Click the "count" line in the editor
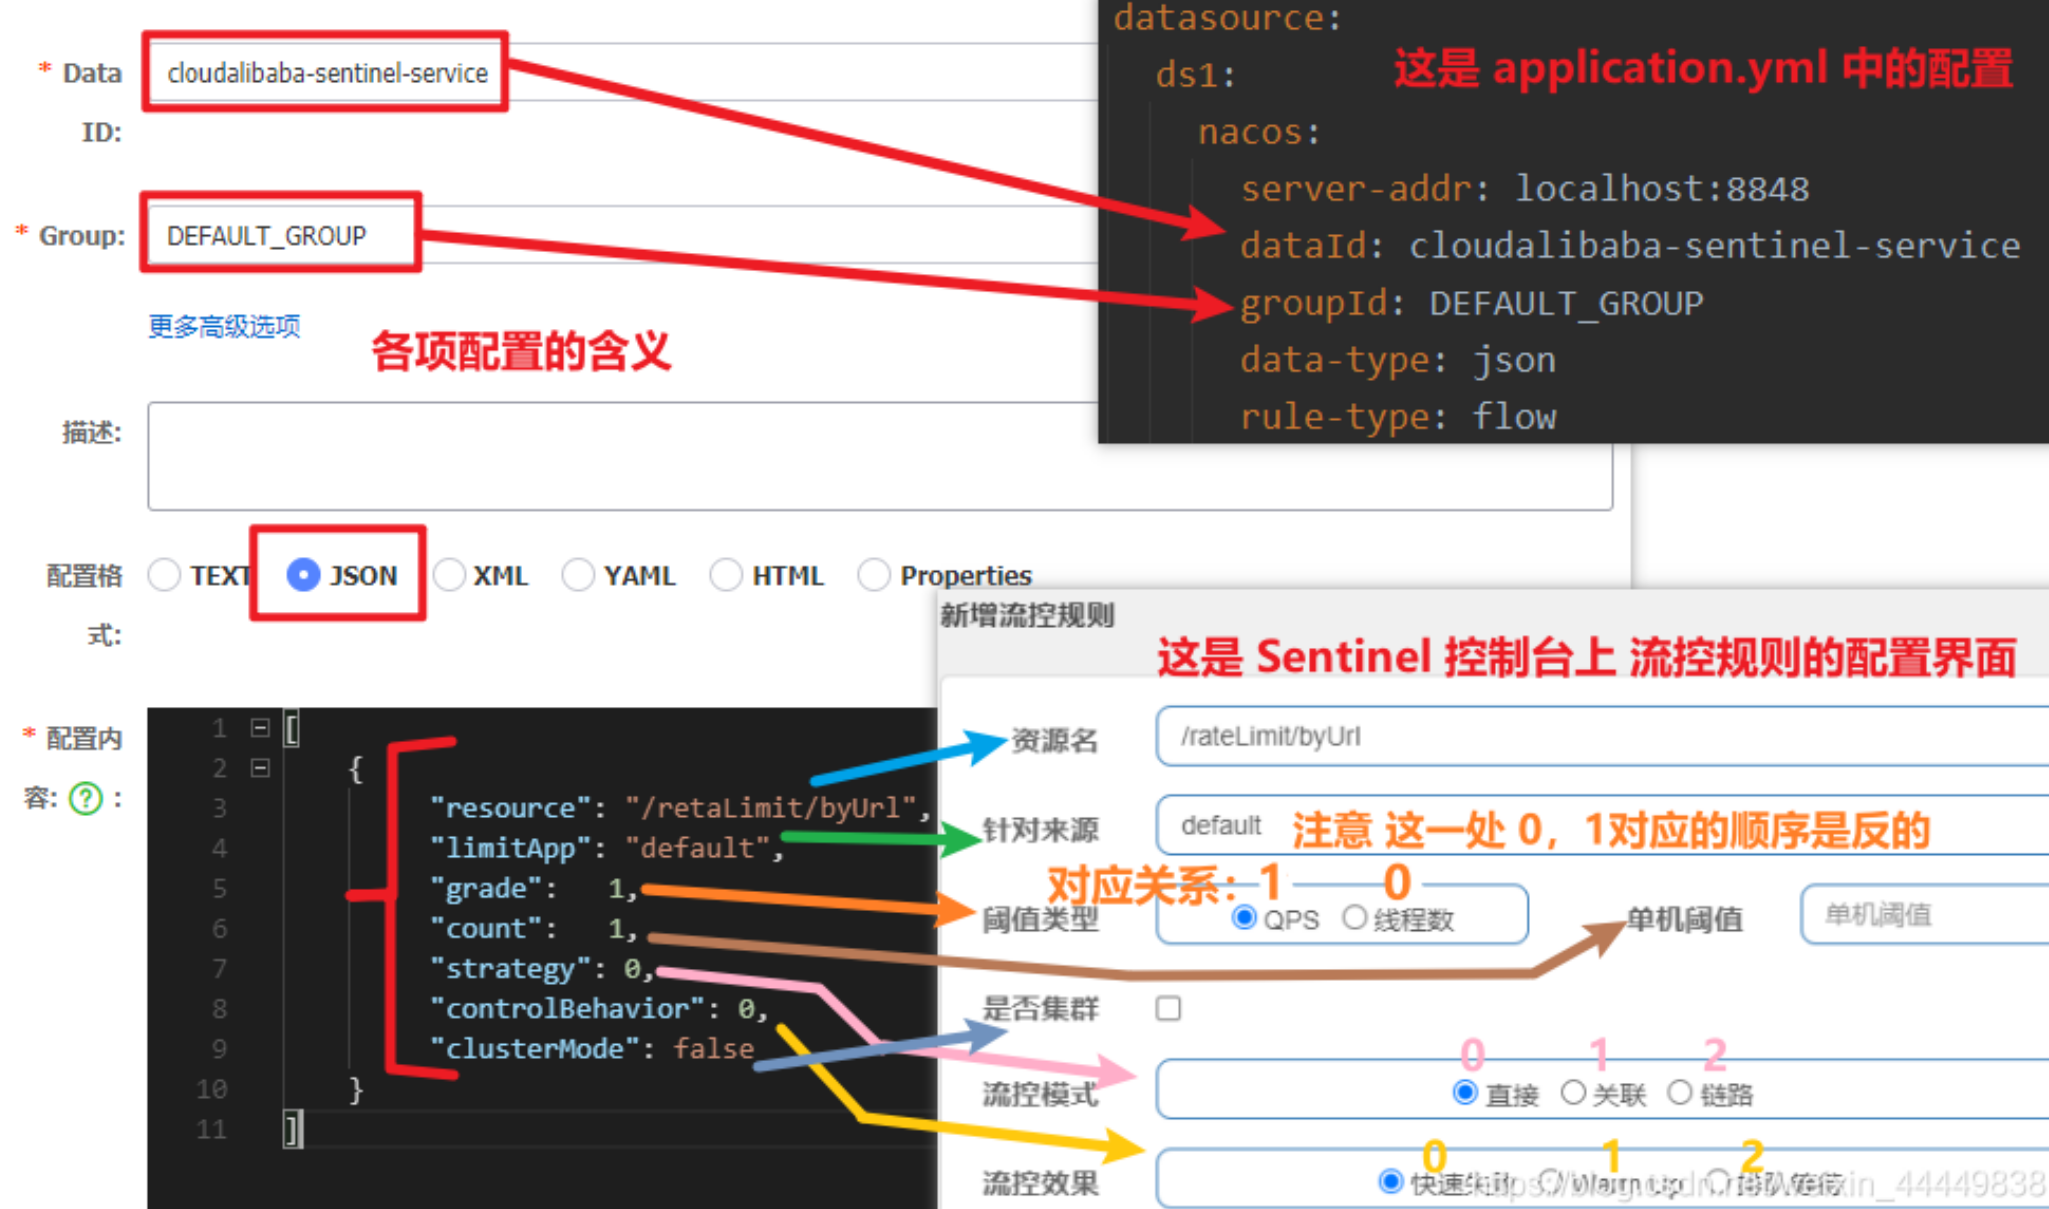This screenshot has height=1209, width=2049. (x=533, y=928)
